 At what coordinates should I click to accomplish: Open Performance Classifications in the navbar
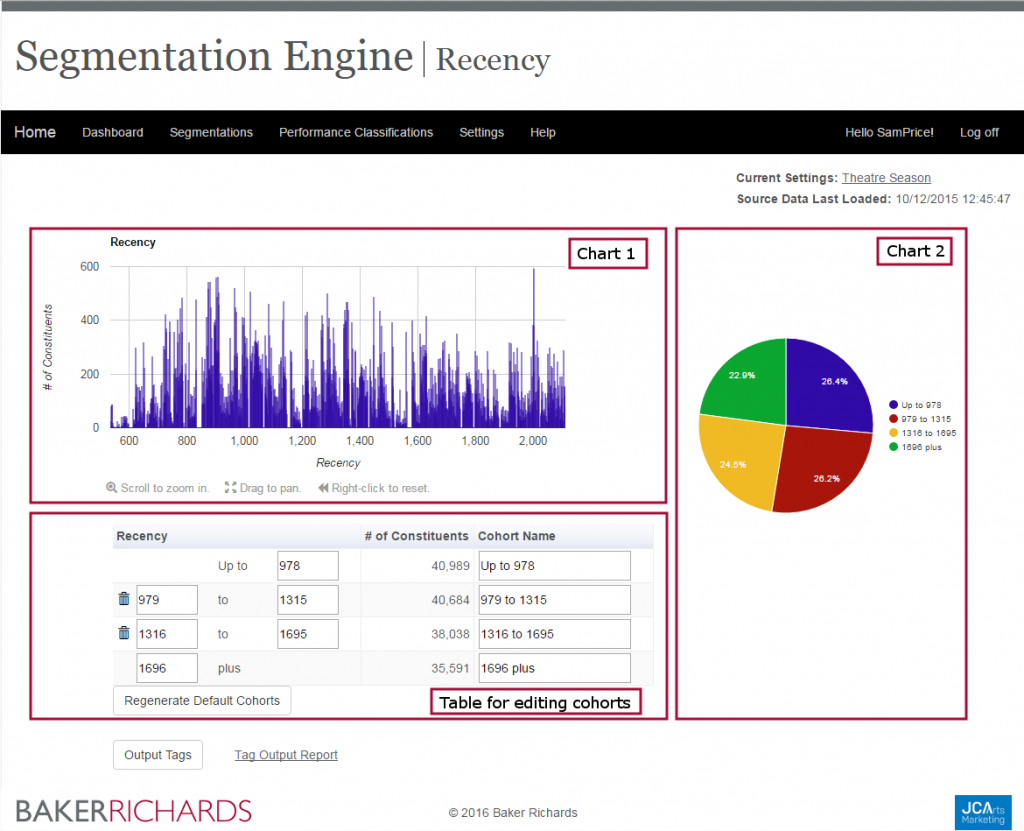click(356, 132)
